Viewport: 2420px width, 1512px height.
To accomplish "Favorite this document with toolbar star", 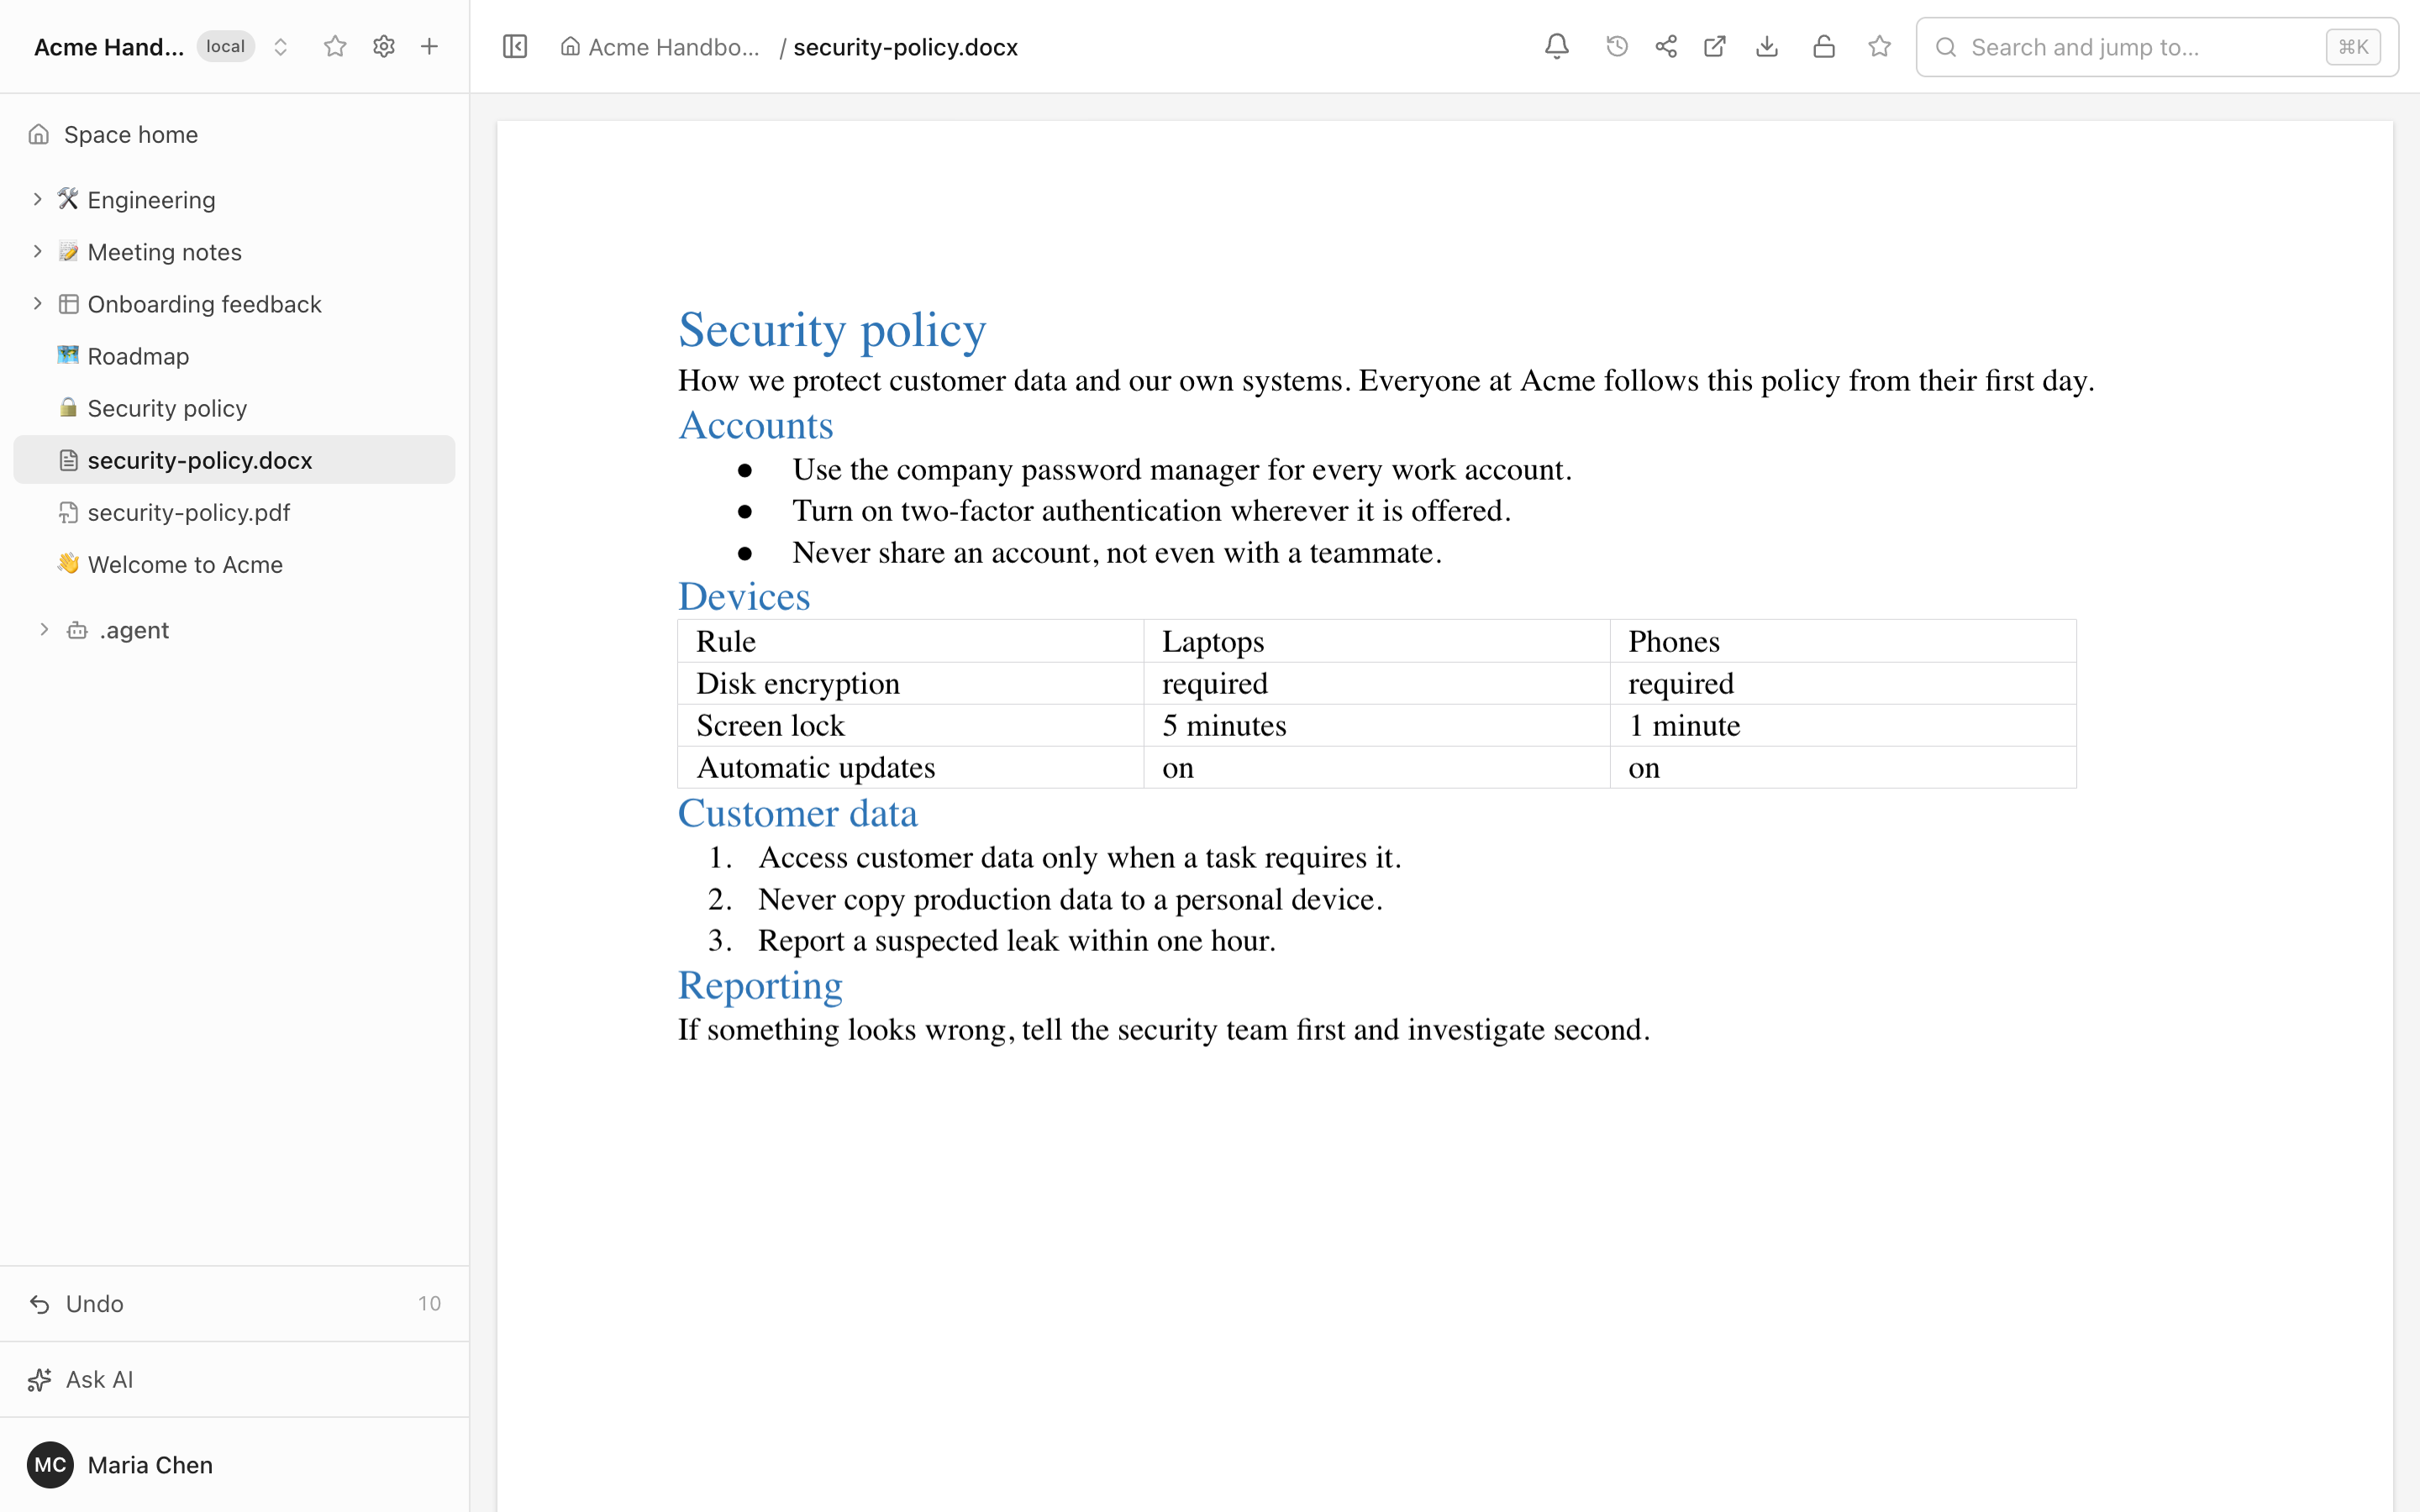I will tap(1880, 47).
